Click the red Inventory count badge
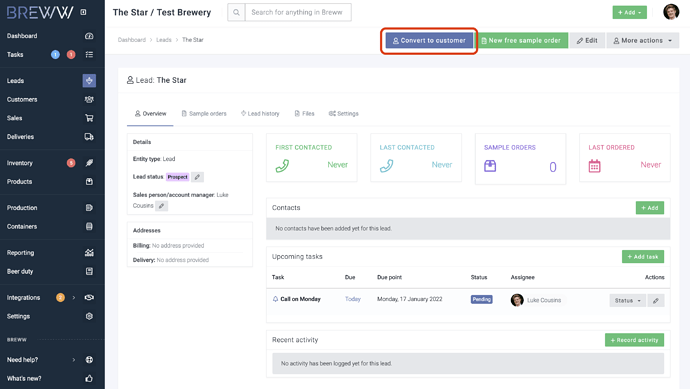This screenshot has width=690, height=389. coord(71,163)
